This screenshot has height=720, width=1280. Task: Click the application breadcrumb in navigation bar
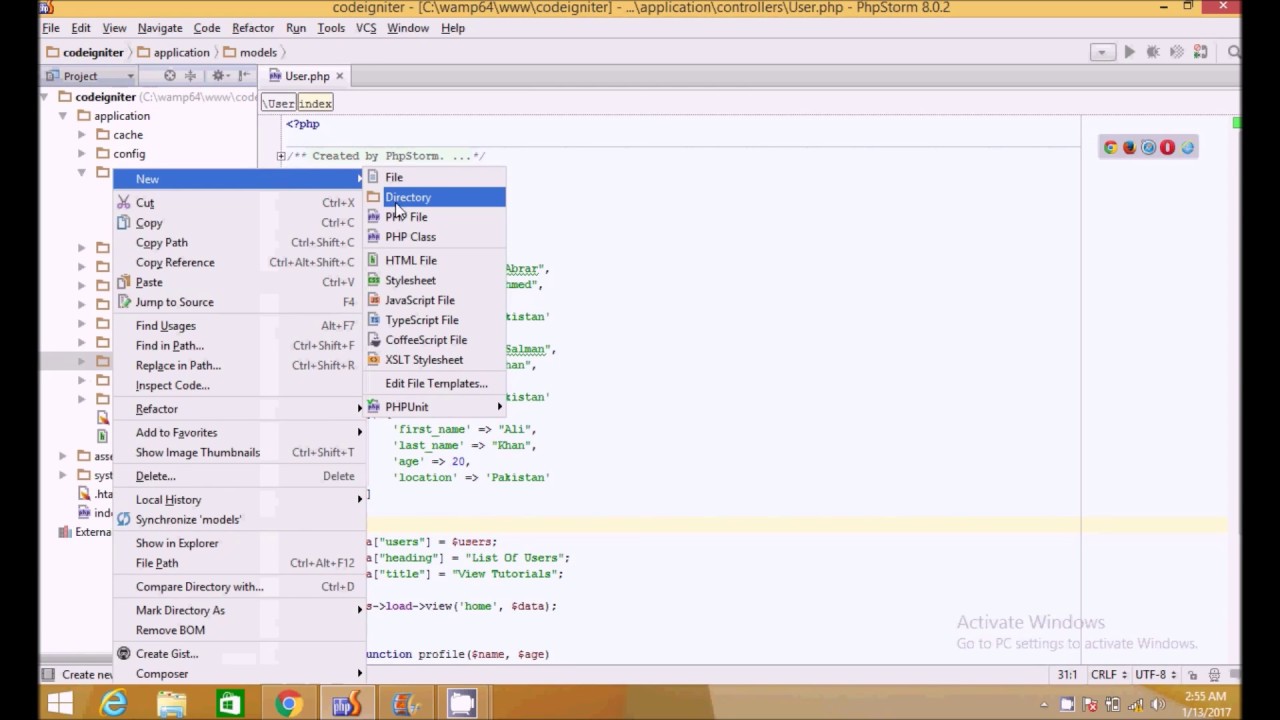174,52
